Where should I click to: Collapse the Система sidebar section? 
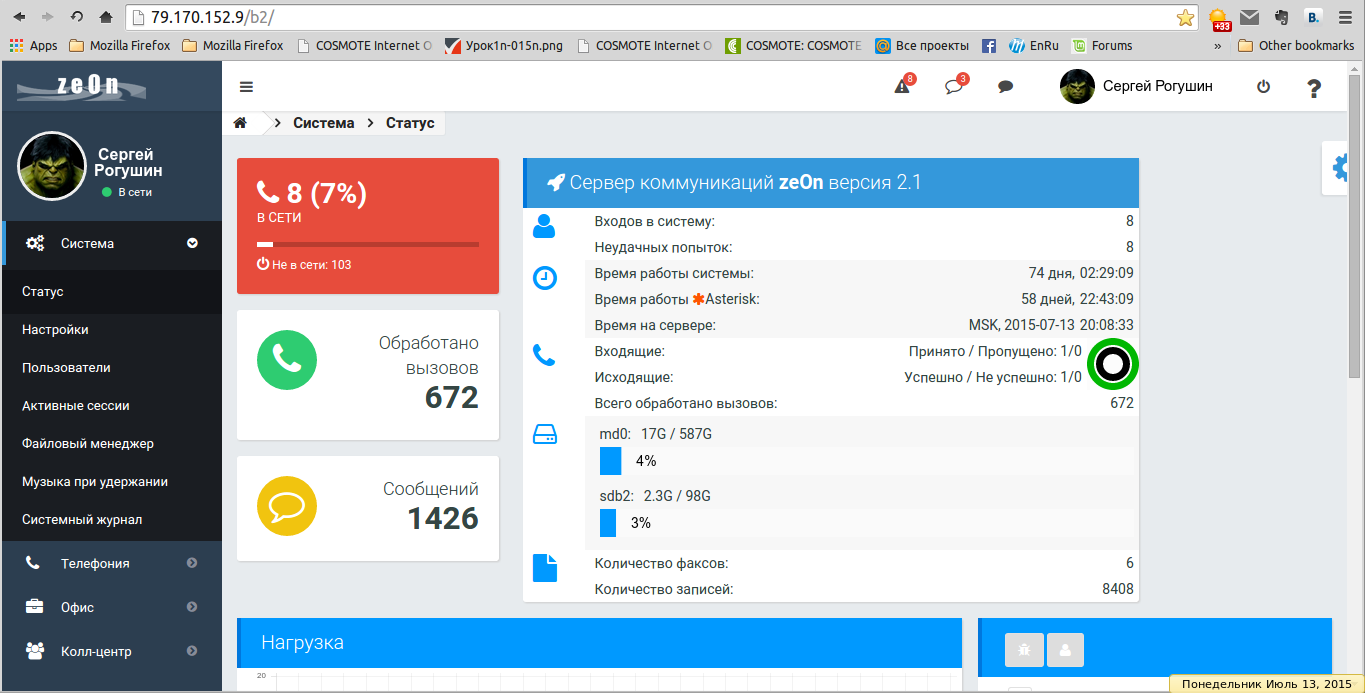point(112,243)
